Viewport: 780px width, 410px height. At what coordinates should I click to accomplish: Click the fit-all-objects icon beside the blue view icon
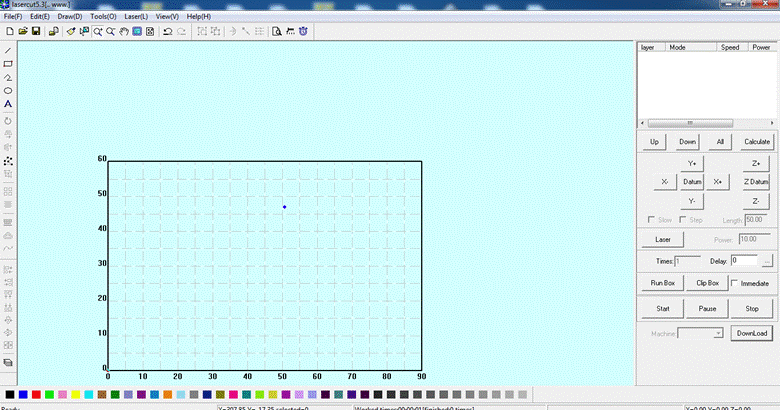click(x=150, y=31)
